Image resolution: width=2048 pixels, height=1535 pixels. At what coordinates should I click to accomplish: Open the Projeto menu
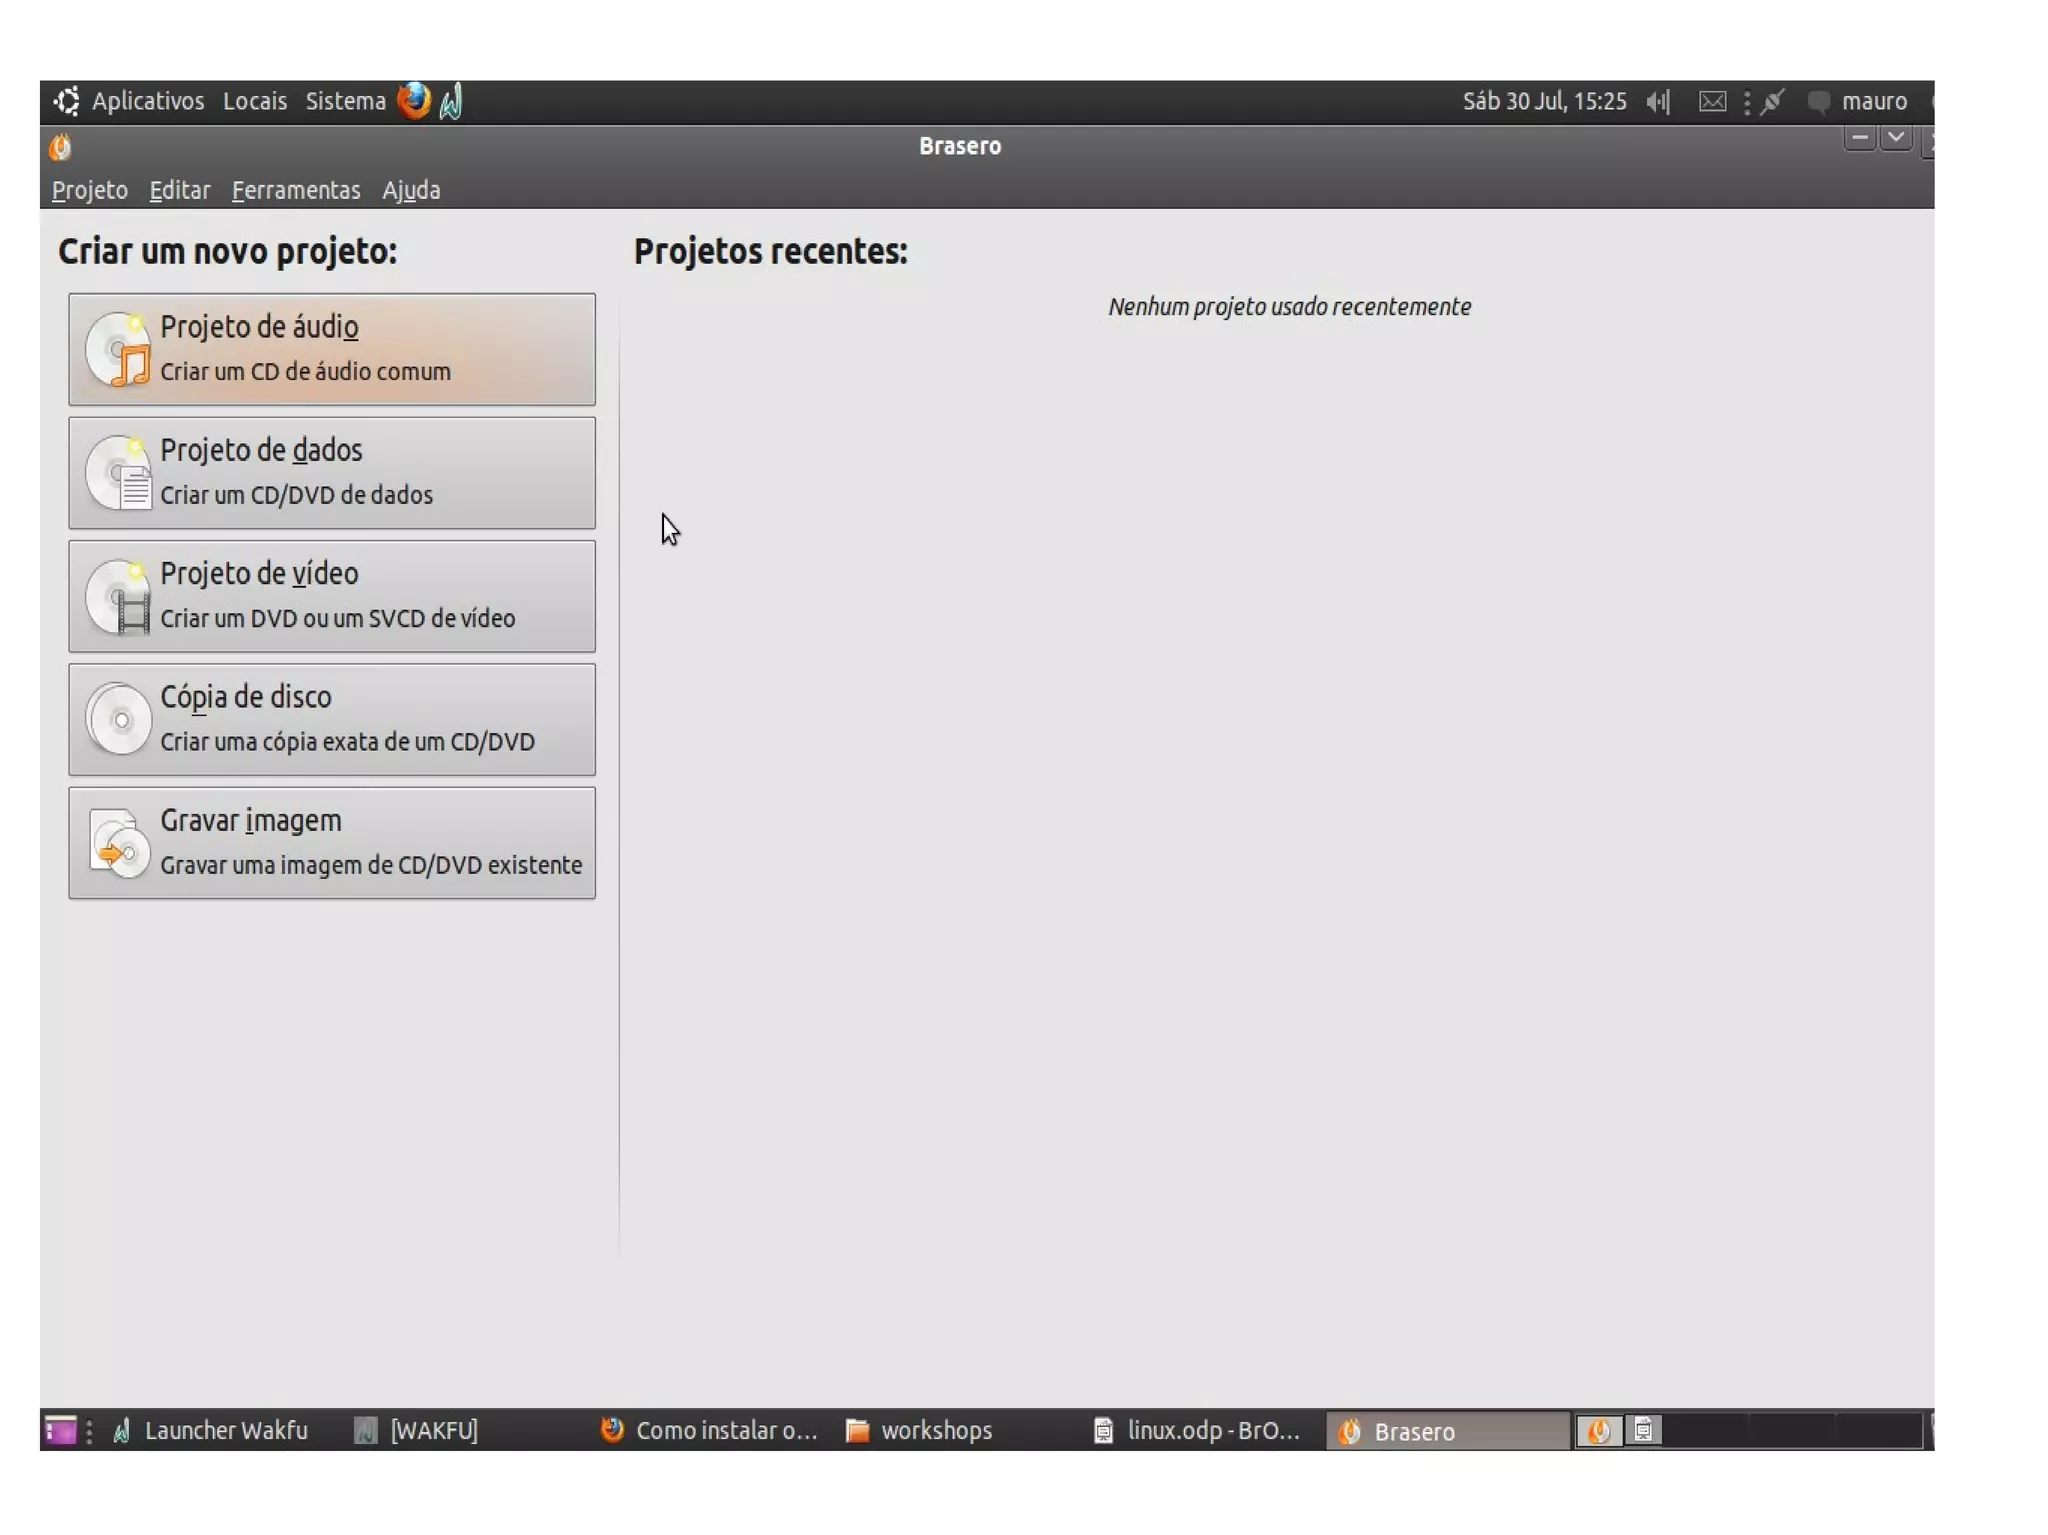pos(90,190)
